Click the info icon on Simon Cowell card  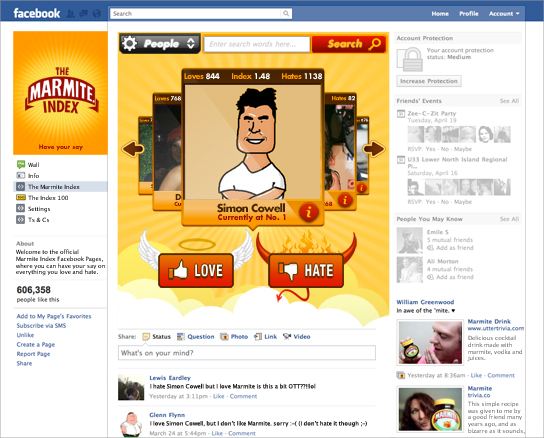point(308,212)
